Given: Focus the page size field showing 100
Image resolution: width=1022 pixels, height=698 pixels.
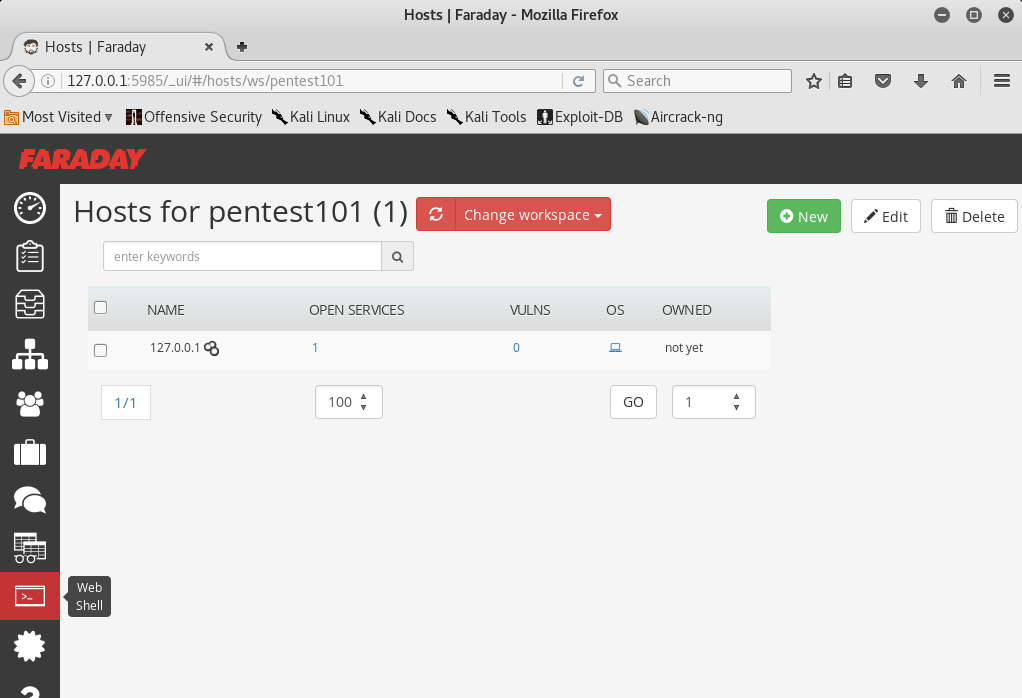Looking at the screenshot, I should click(349, 402).
